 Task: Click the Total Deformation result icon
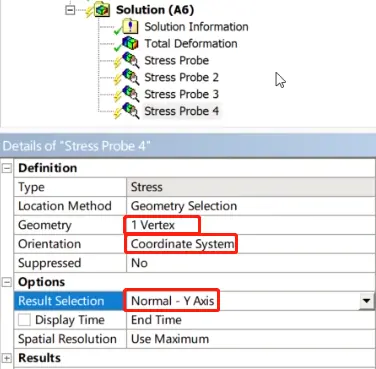click(x=130, y=43)
